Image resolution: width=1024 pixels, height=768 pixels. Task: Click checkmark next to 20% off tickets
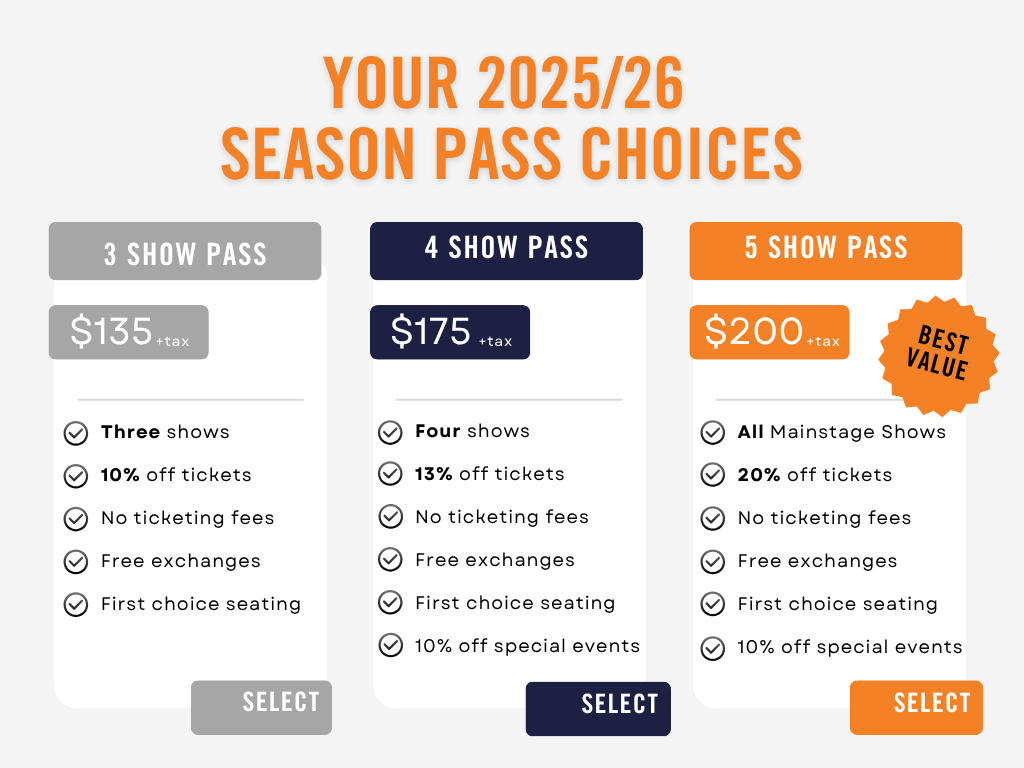pyautogui.click(x=712, y=475)
